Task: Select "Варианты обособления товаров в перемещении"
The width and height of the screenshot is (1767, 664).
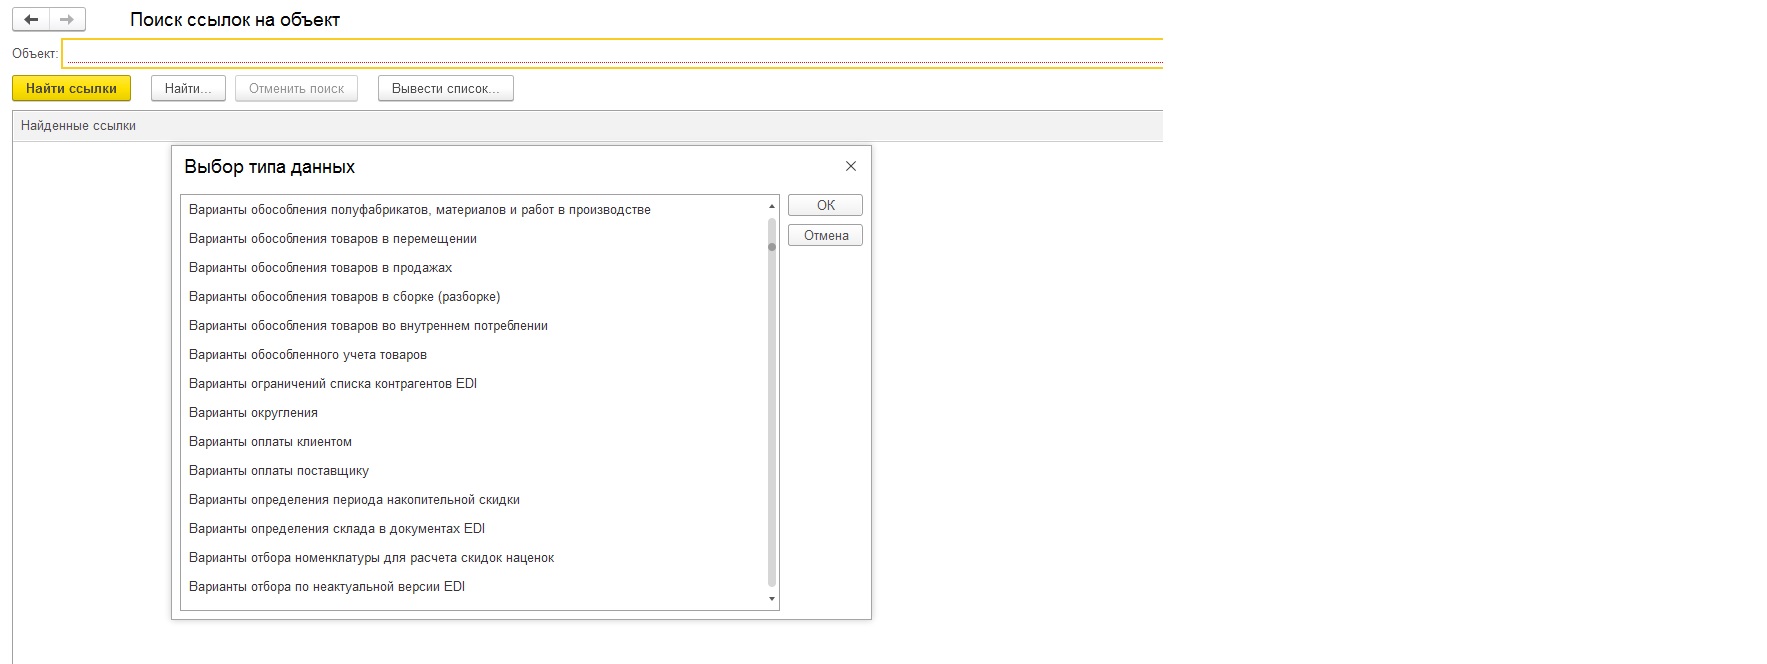Action: point(474,238)
